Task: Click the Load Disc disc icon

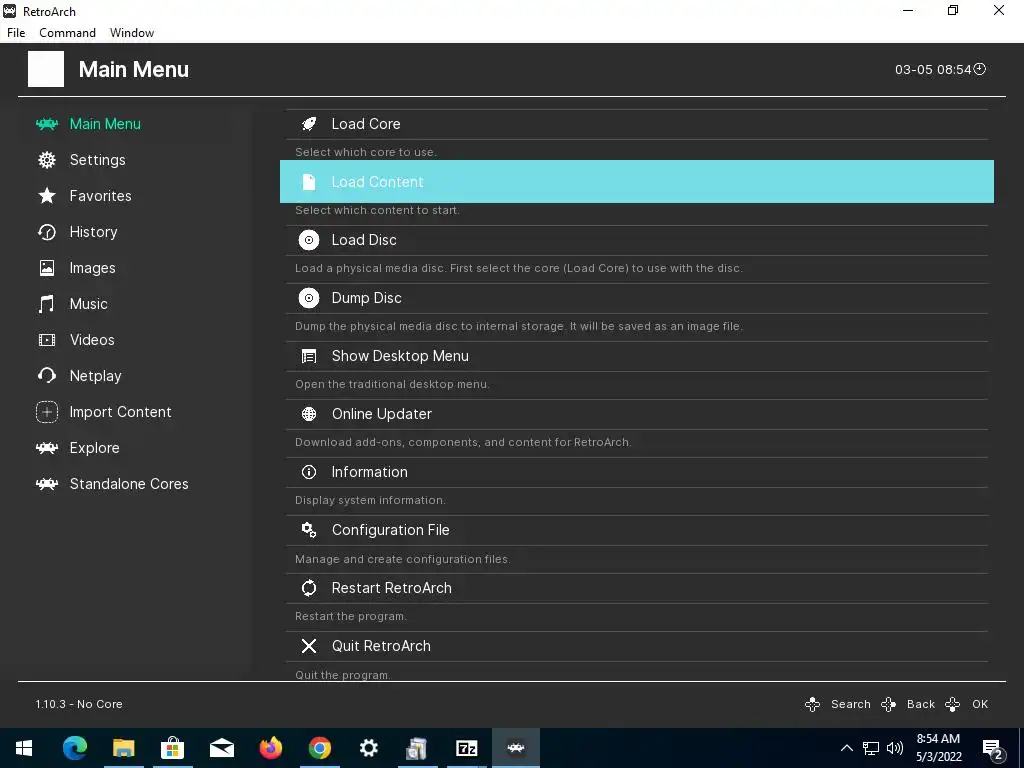Action: click(309, 240)
